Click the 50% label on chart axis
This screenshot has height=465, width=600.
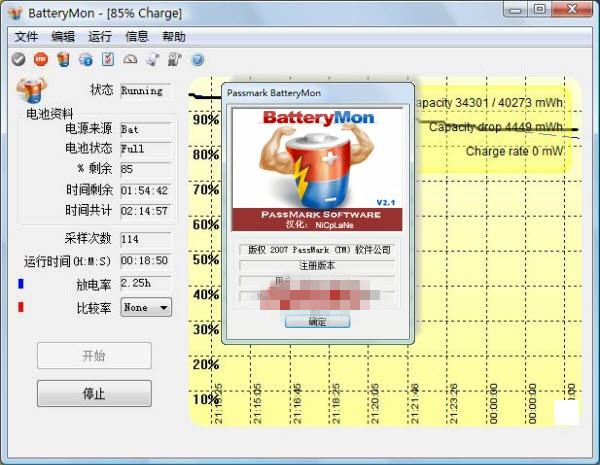click(x=205, y=259)
